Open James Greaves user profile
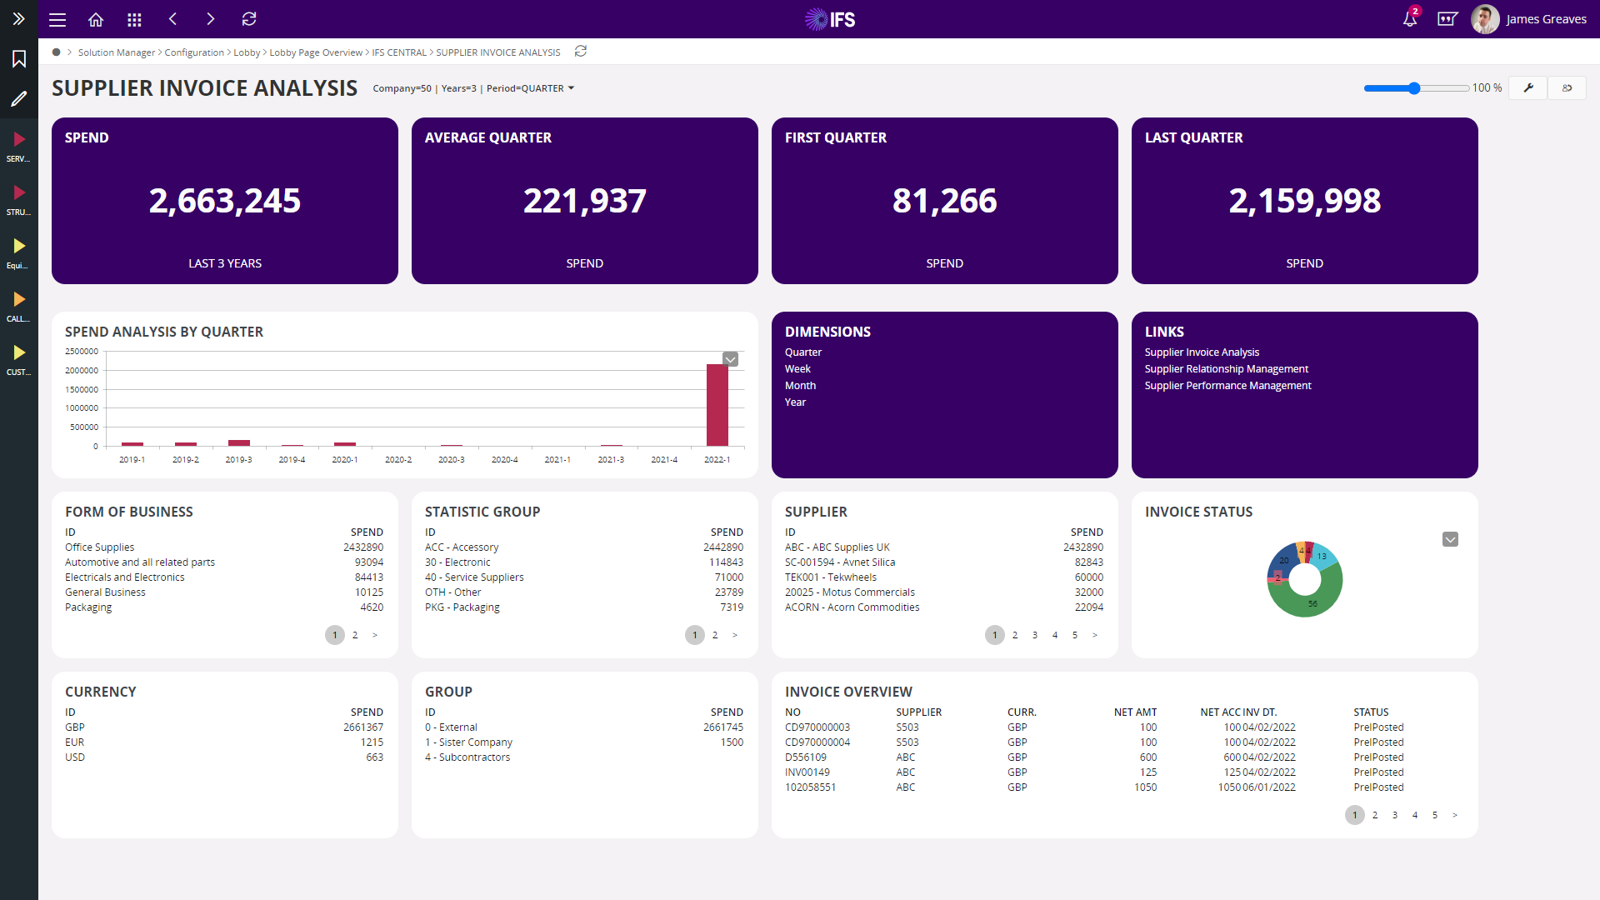This screenshot has height=900, width=1600. [1529, 19]
